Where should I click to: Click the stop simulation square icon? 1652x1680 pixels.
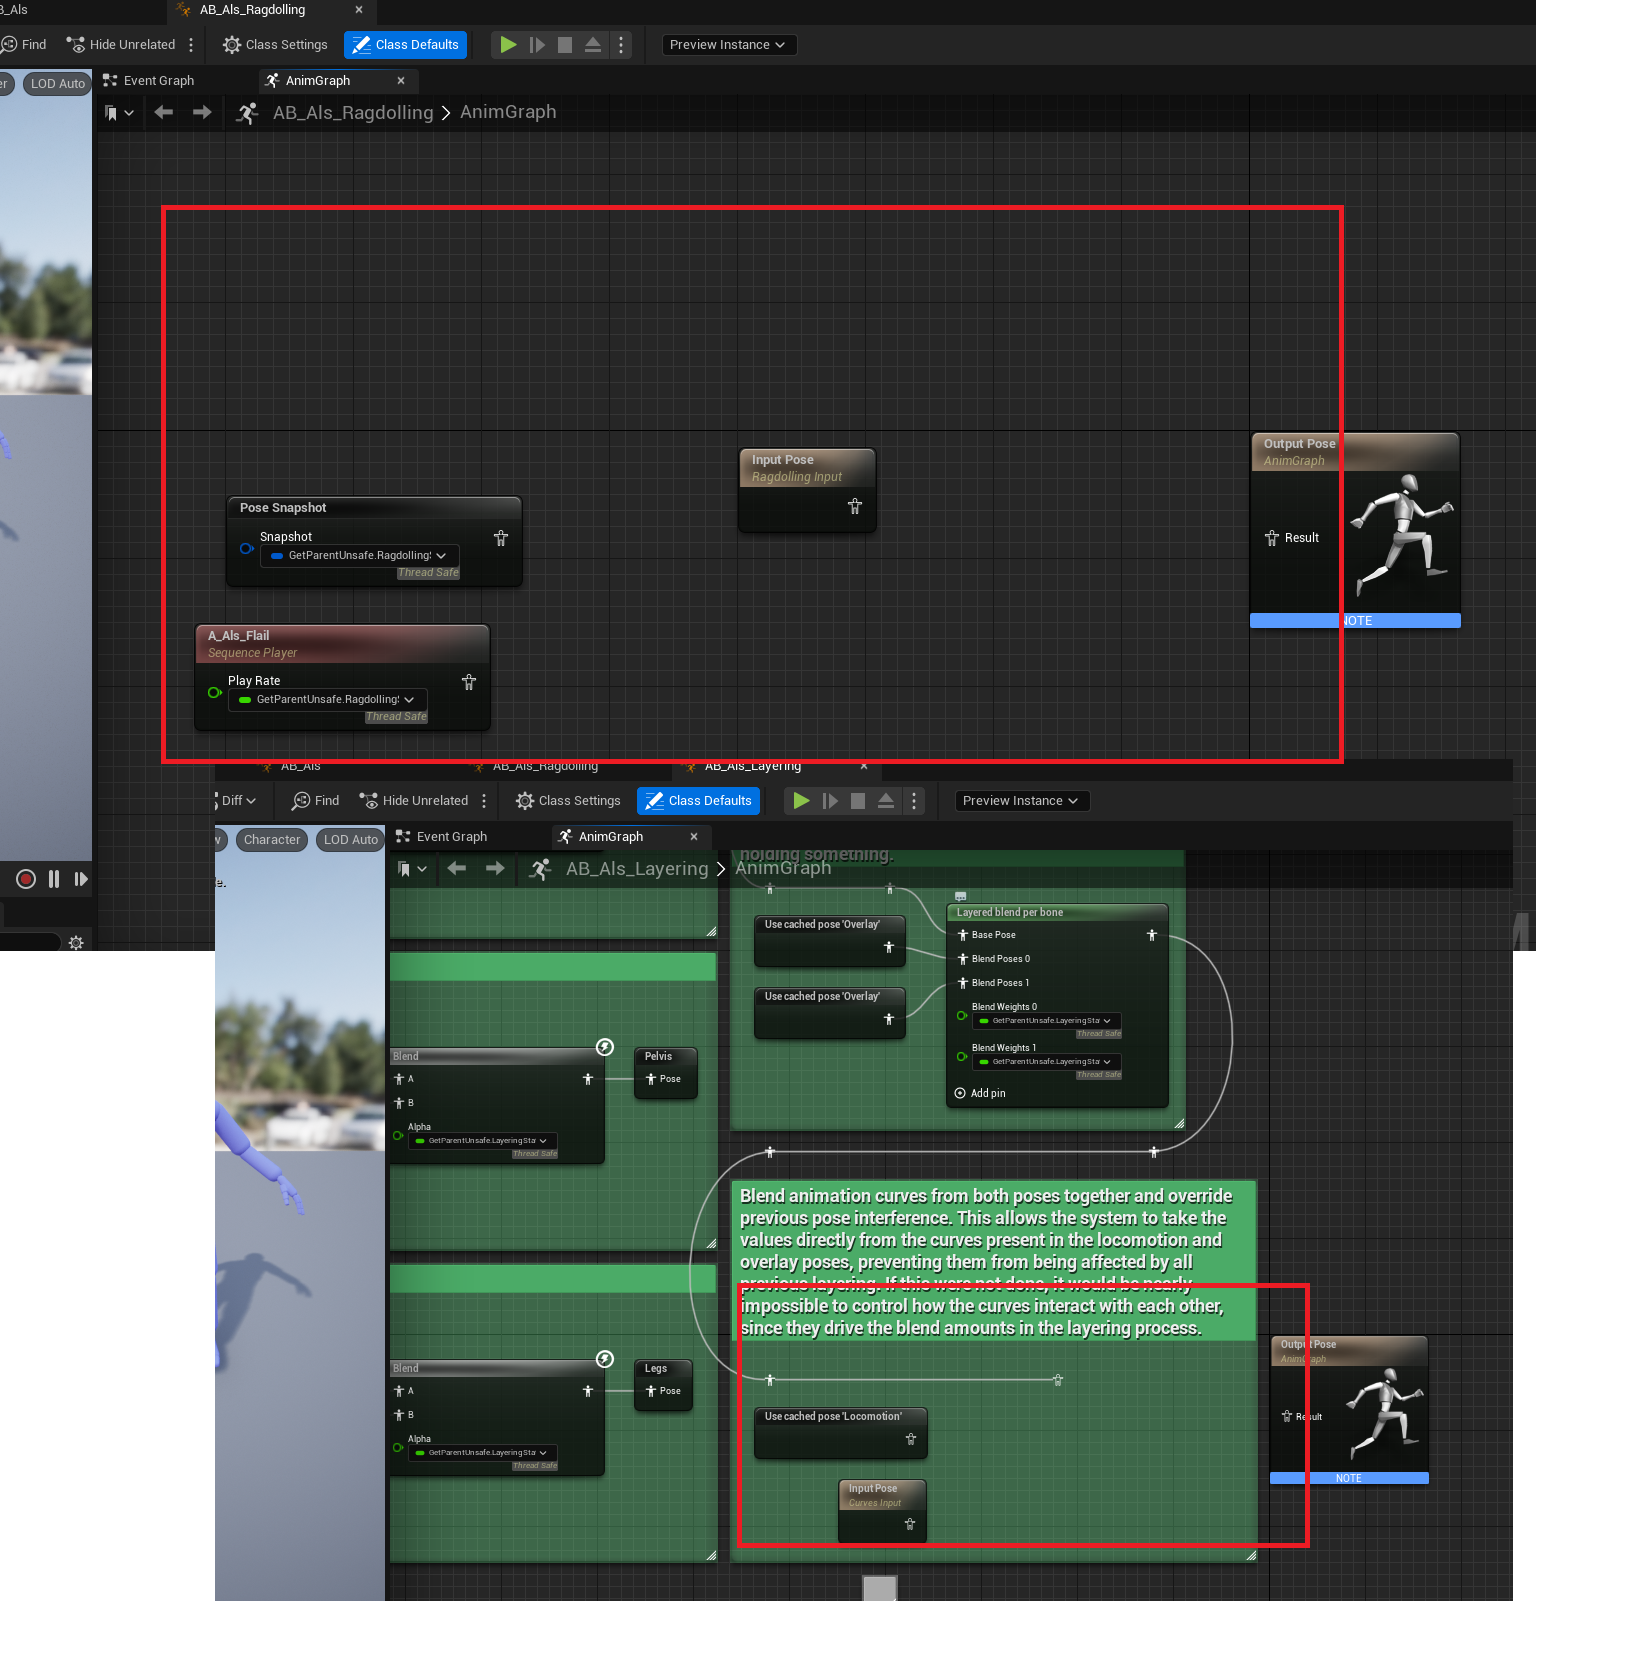click(x=564, y=44)
